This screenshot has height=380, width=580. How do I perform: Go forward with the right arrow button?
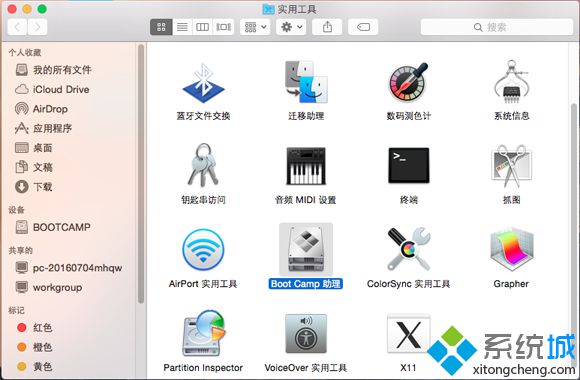[x=37, y=27]
